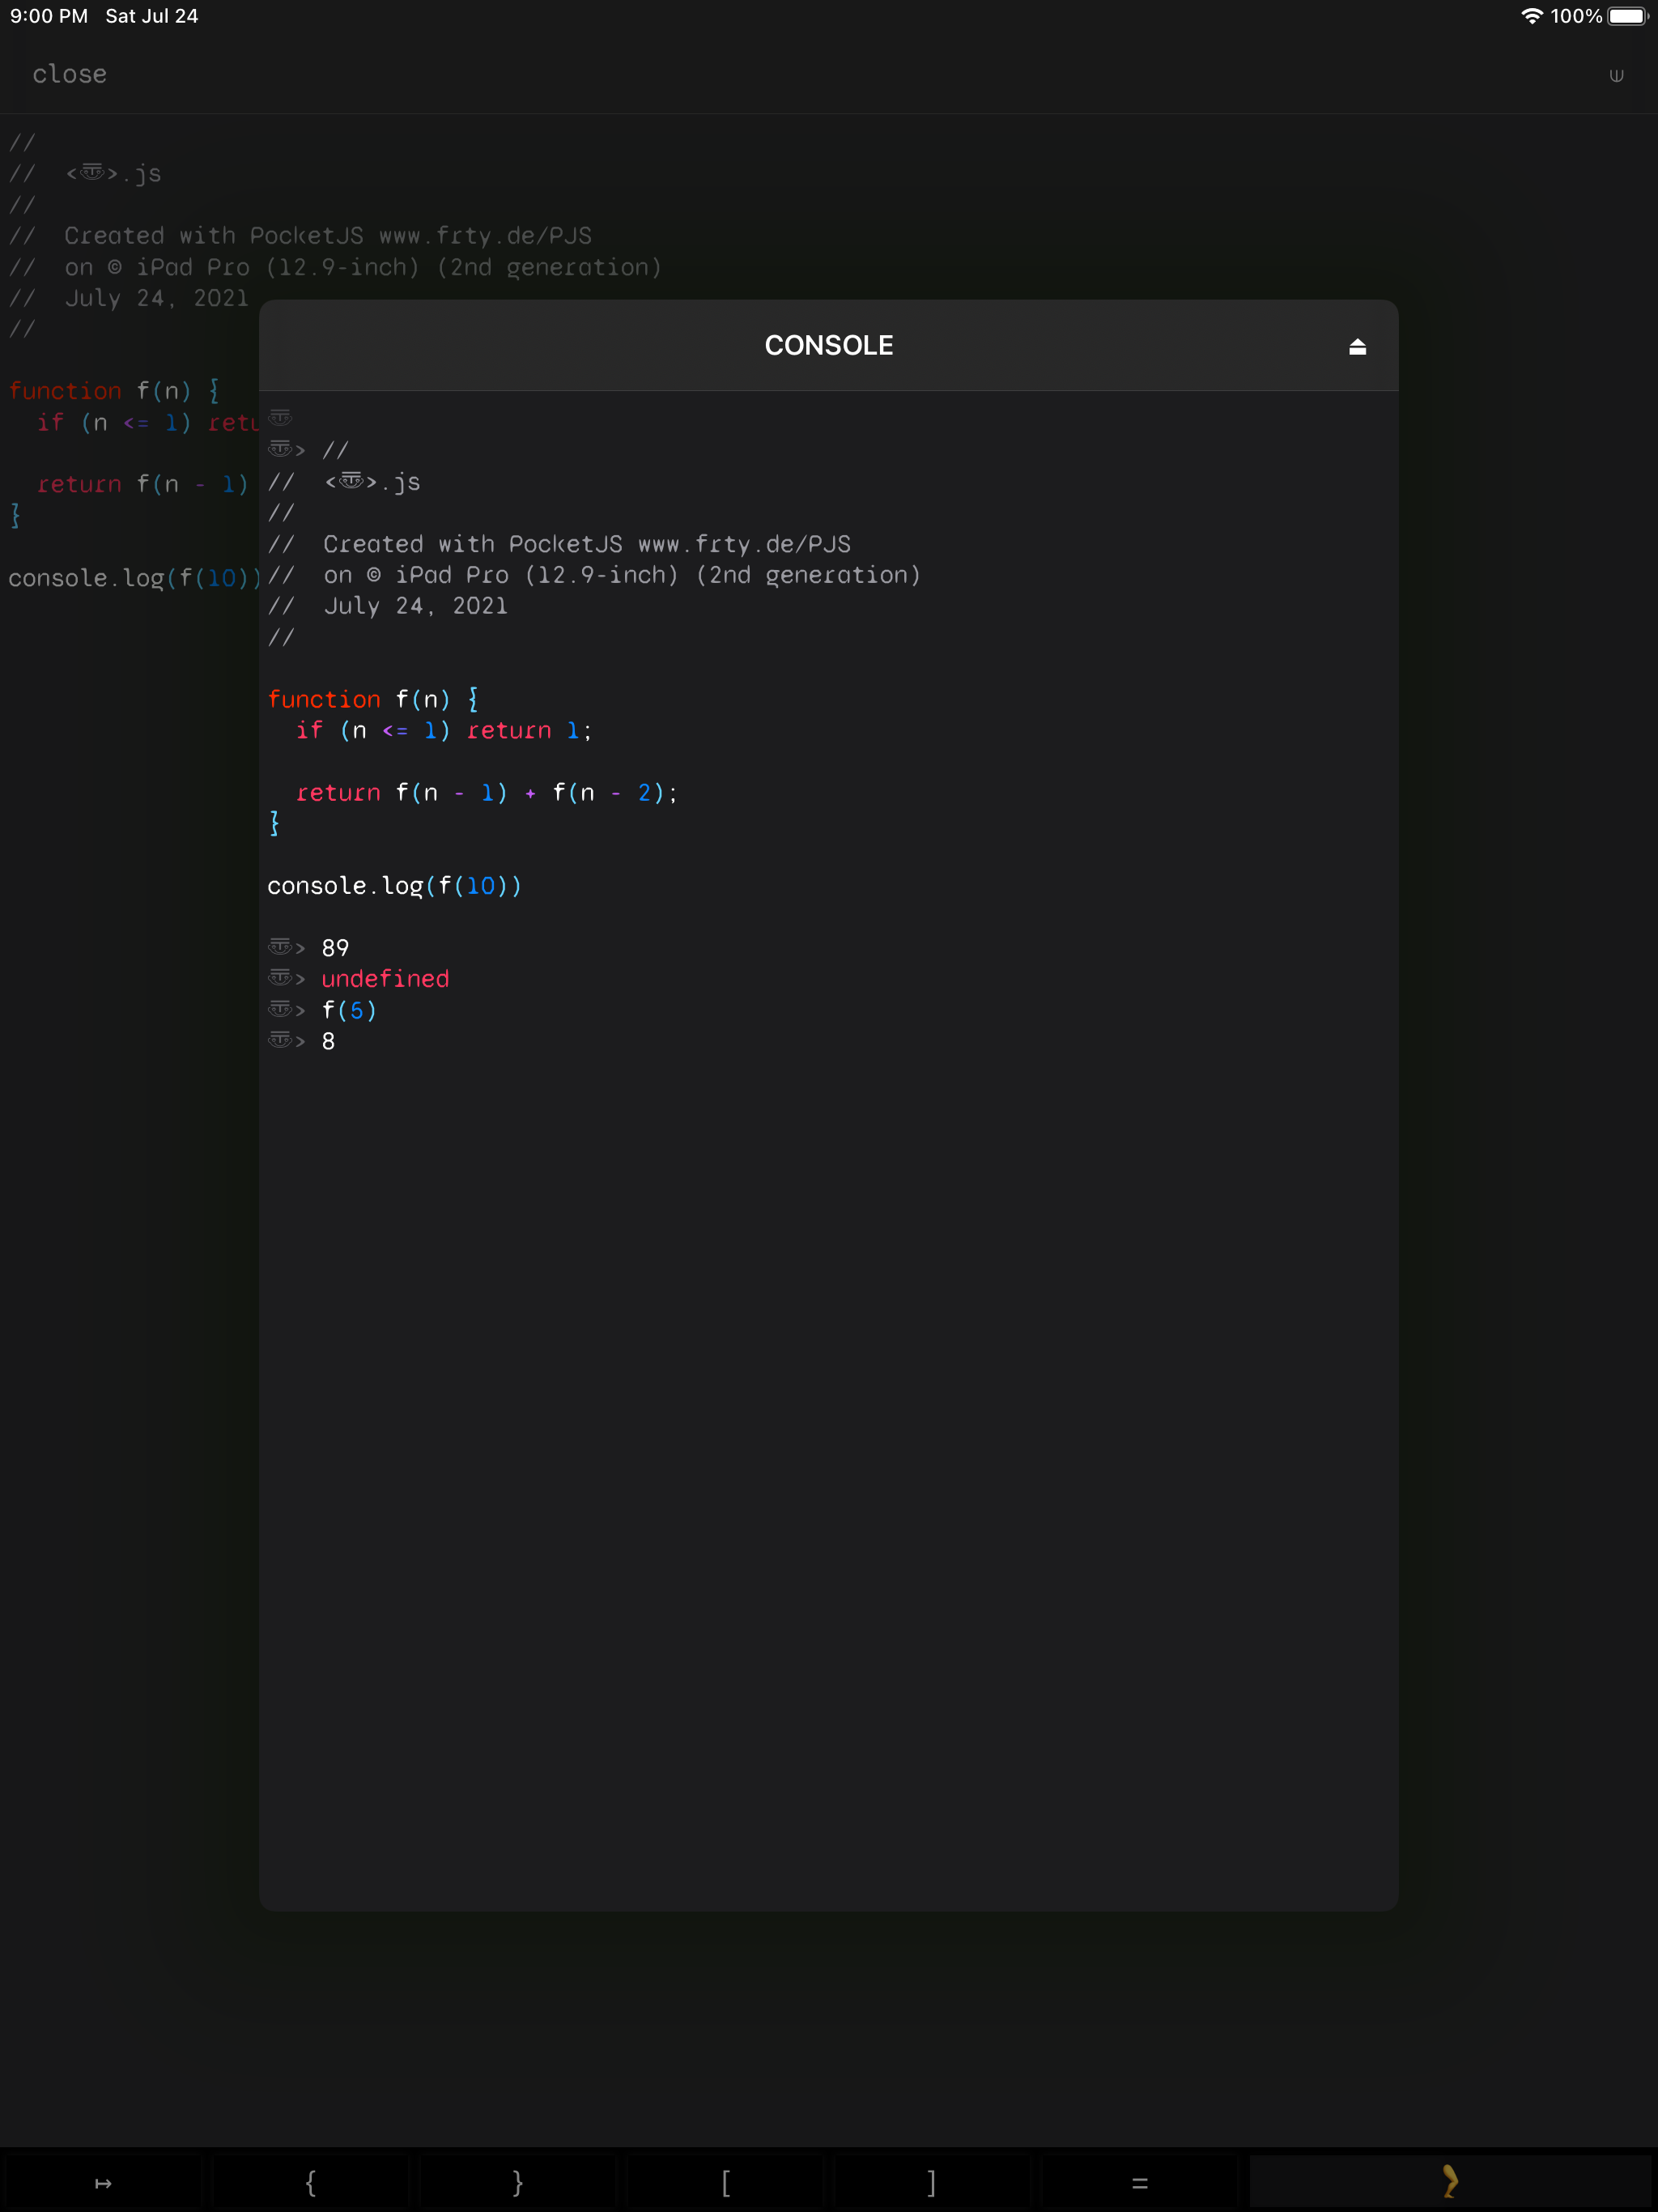Tap the red undefined console result
The image size is (1658, 2212).
tap(385, 978)
